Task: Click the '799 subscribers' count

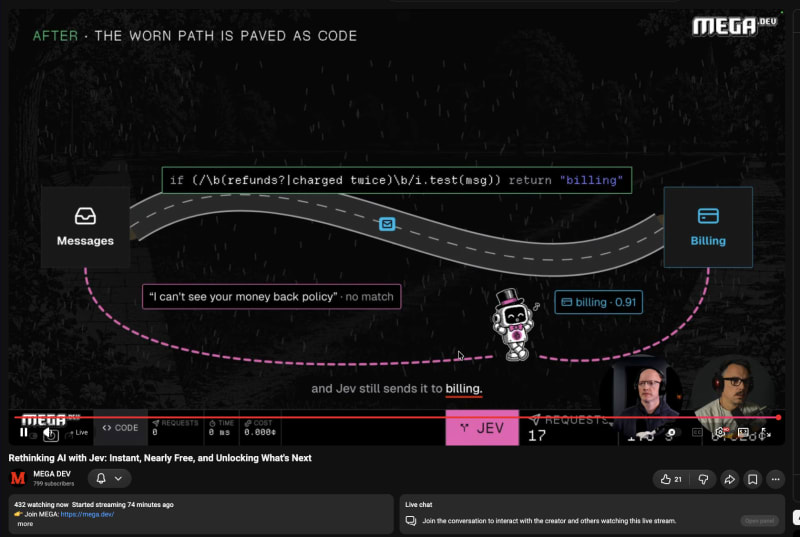Action: (54, 483)
